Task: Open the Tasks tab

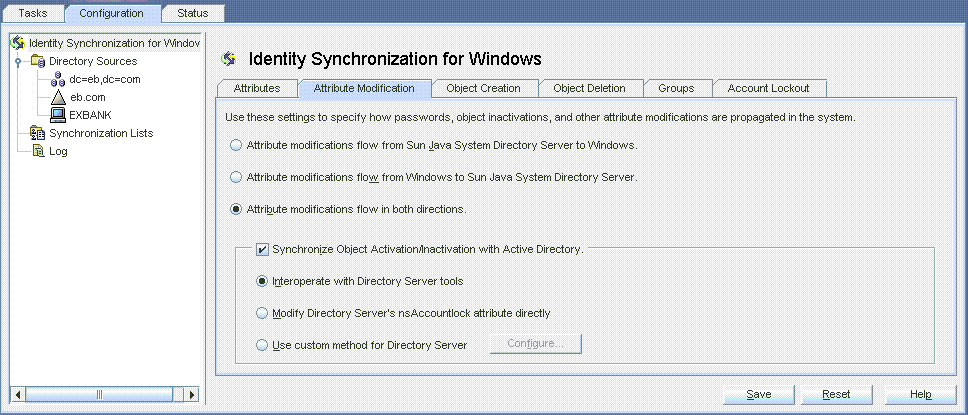Action: [33, 13]
